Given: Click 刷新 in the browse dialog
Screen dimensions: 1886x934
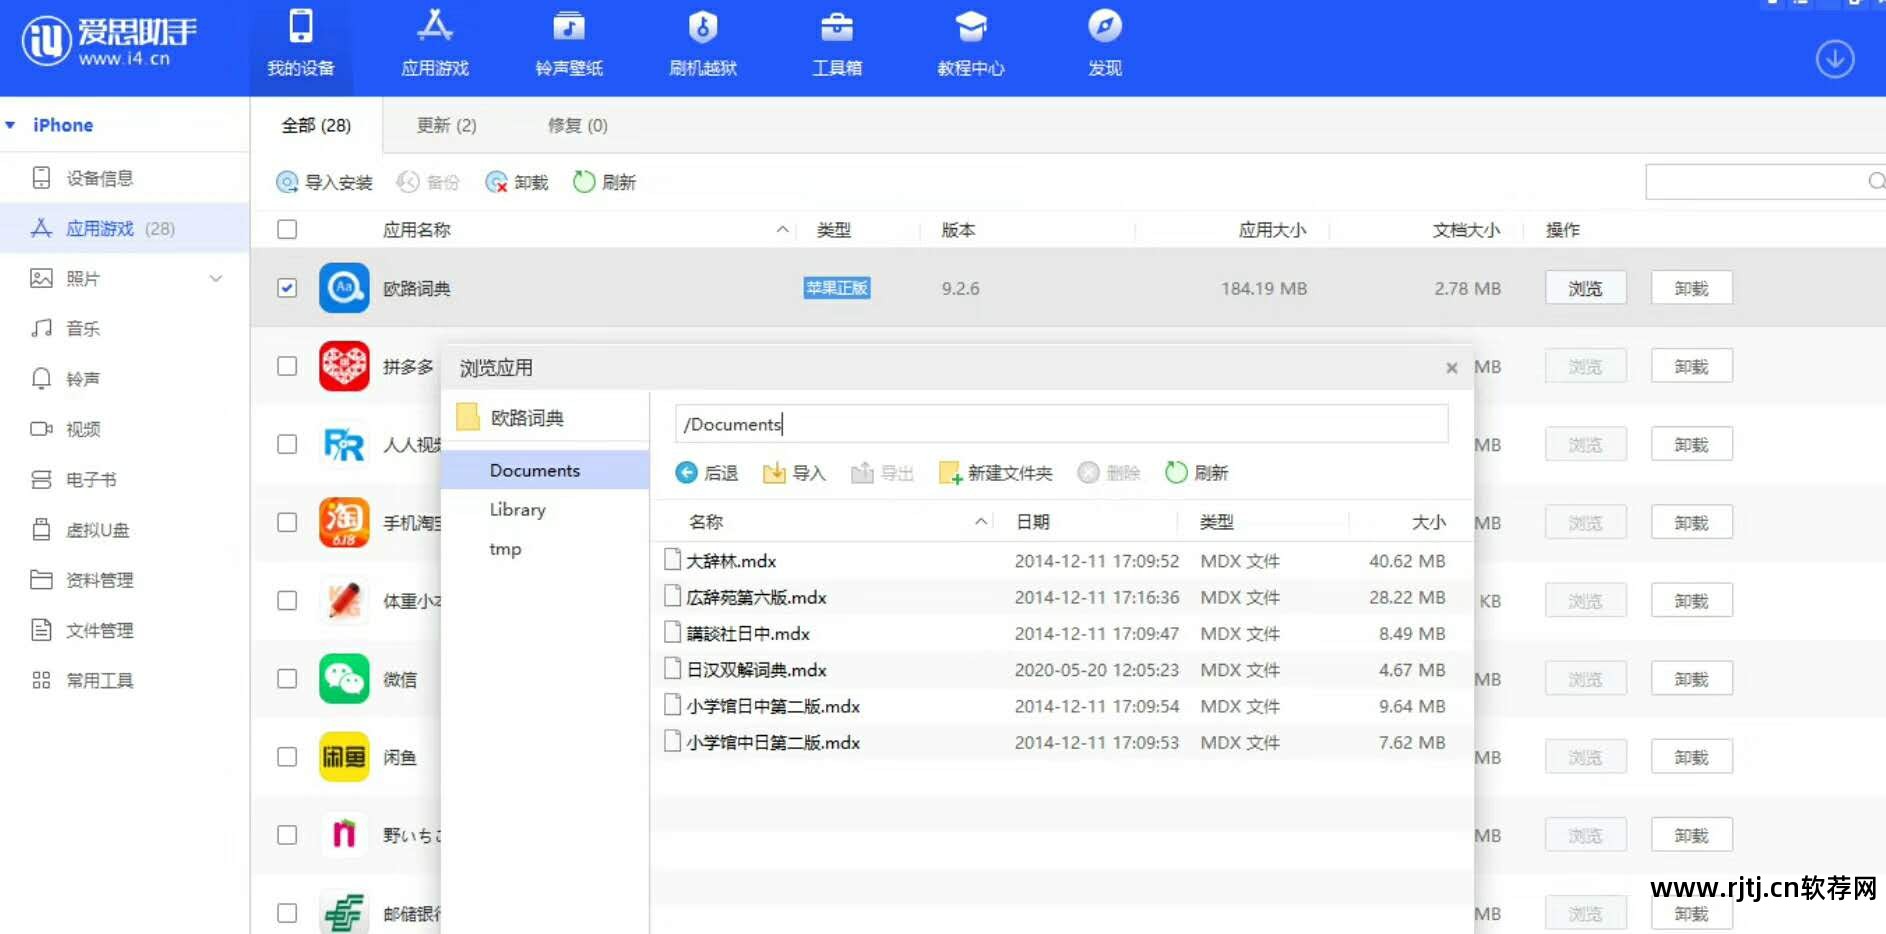Looking at the screenshot, I should (x=1196, y=473).
